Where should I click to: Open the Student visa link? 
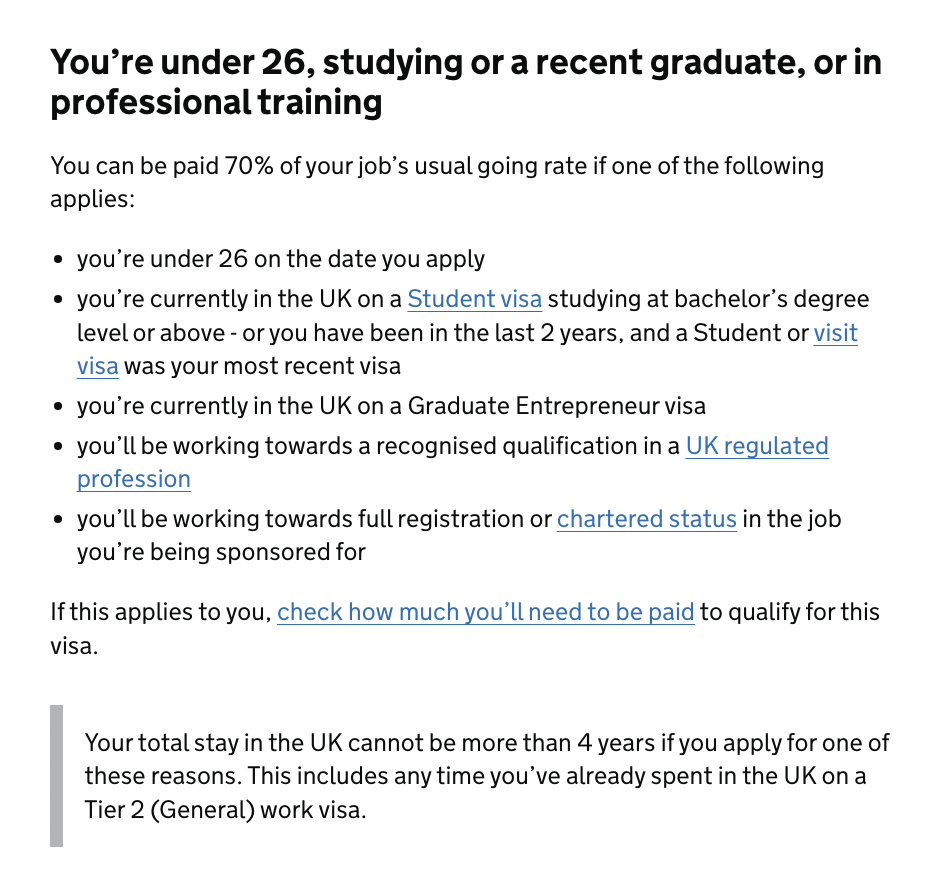[474, 299]
